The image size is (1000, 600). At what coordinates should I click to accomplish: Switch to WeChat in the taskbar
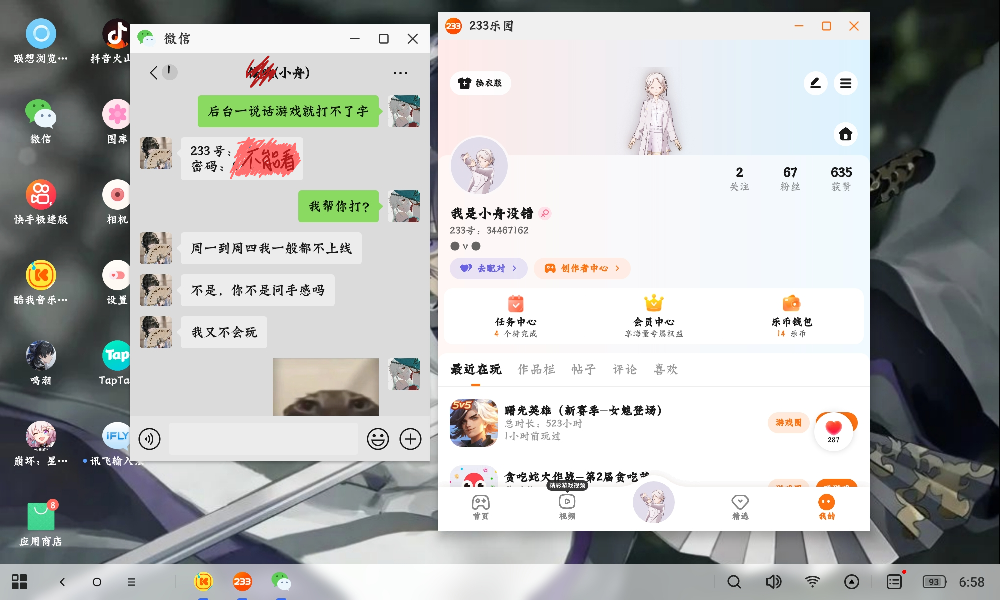click(281, 582)
